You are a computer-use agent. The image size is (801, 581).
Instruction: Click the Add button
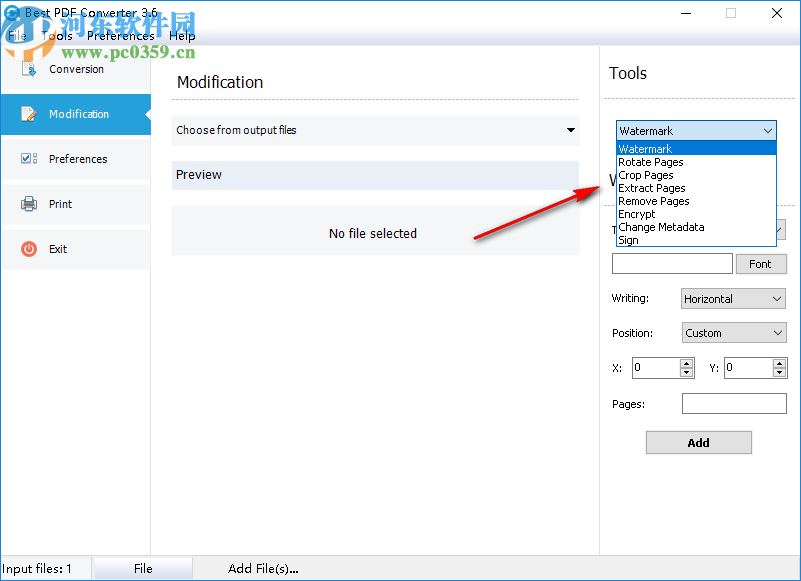point(698,442)
